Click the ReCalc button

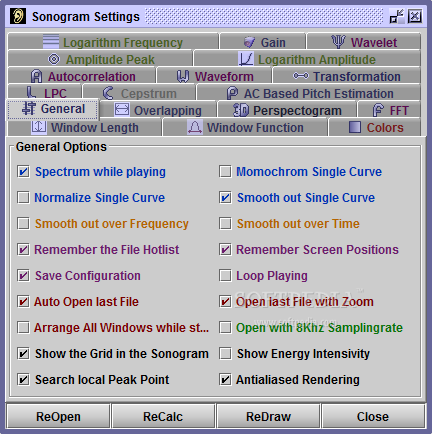click(x=163, y=416)
